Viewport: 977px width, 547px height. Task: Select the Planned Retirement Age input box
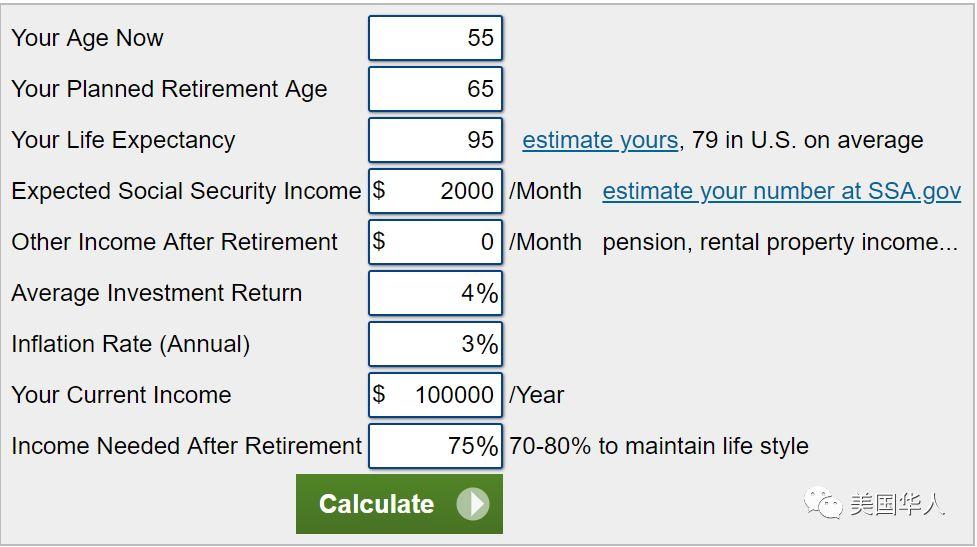pyautogui.click(x=435, y=89)
